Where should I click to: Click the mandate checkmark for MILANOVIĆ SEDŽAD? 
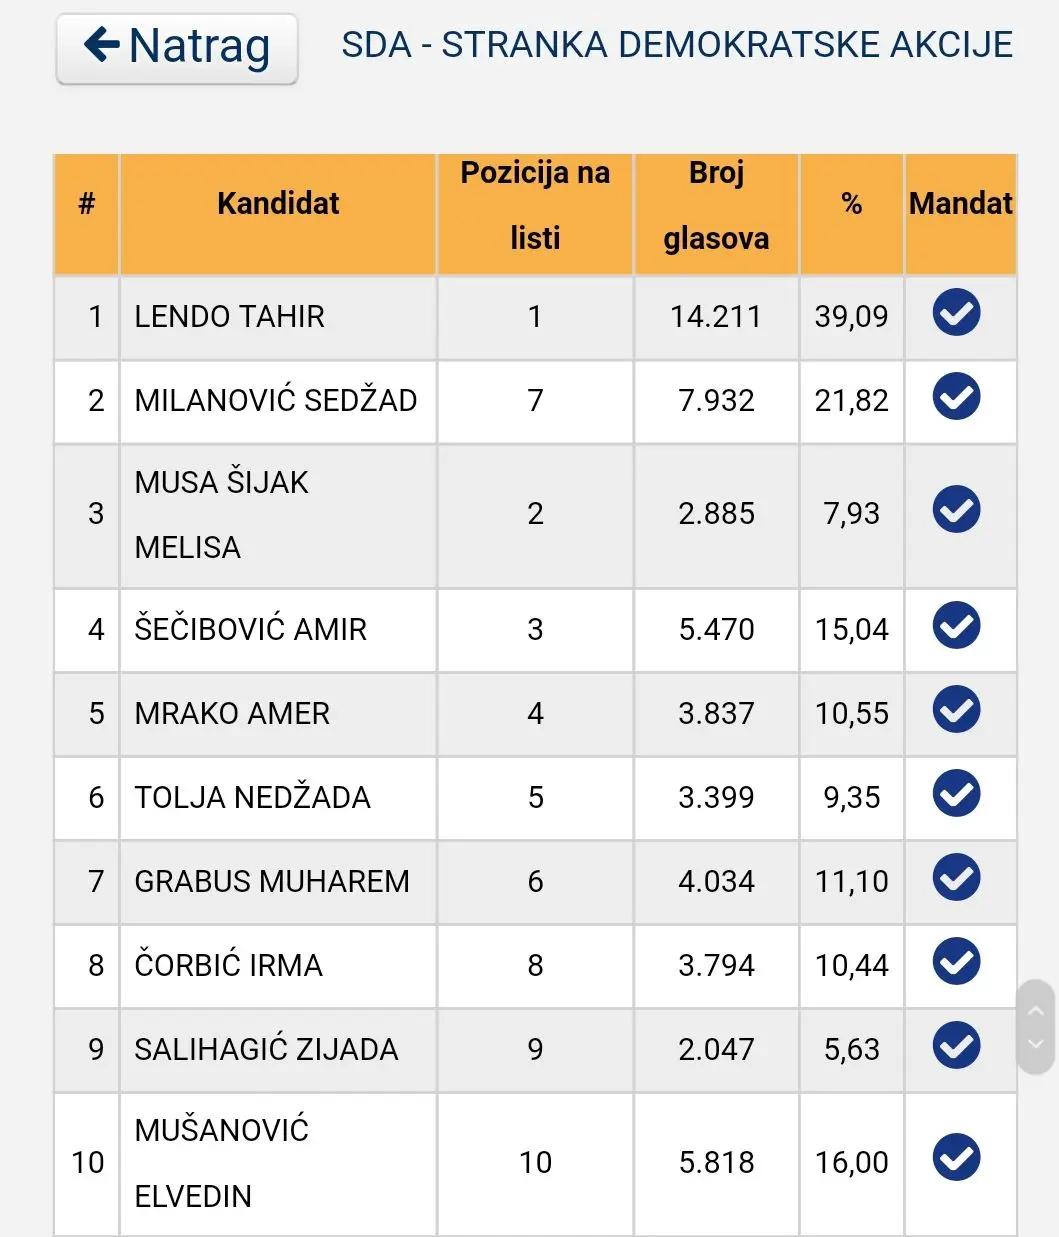(956, 397)
